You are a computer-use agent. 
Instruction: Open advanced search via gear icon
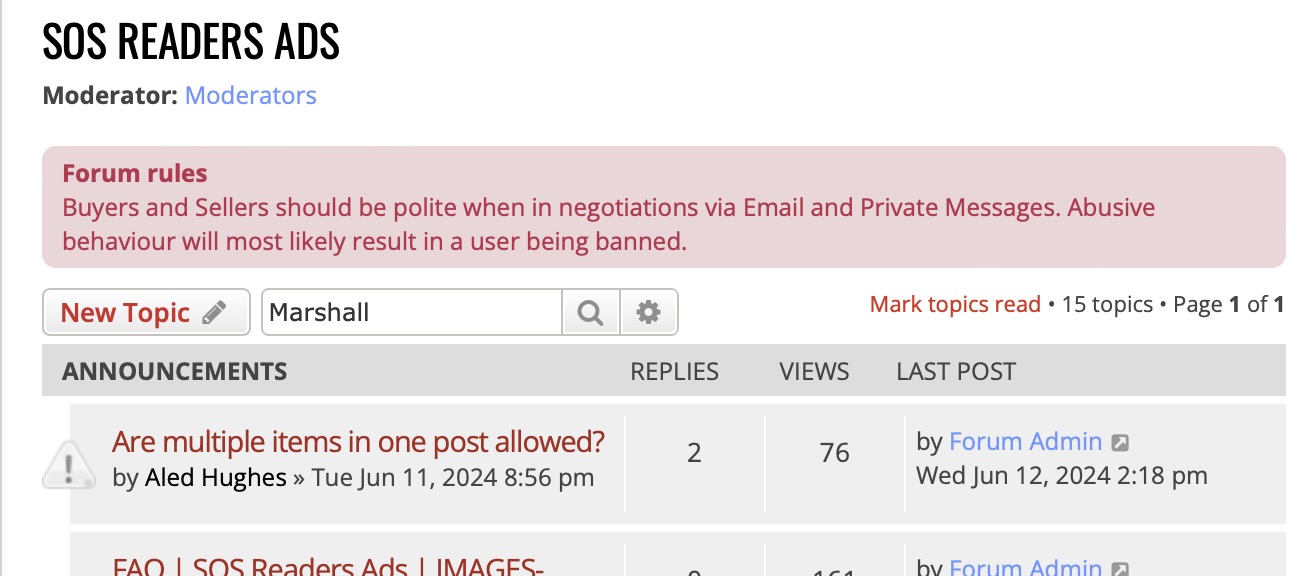coord(649,313)
